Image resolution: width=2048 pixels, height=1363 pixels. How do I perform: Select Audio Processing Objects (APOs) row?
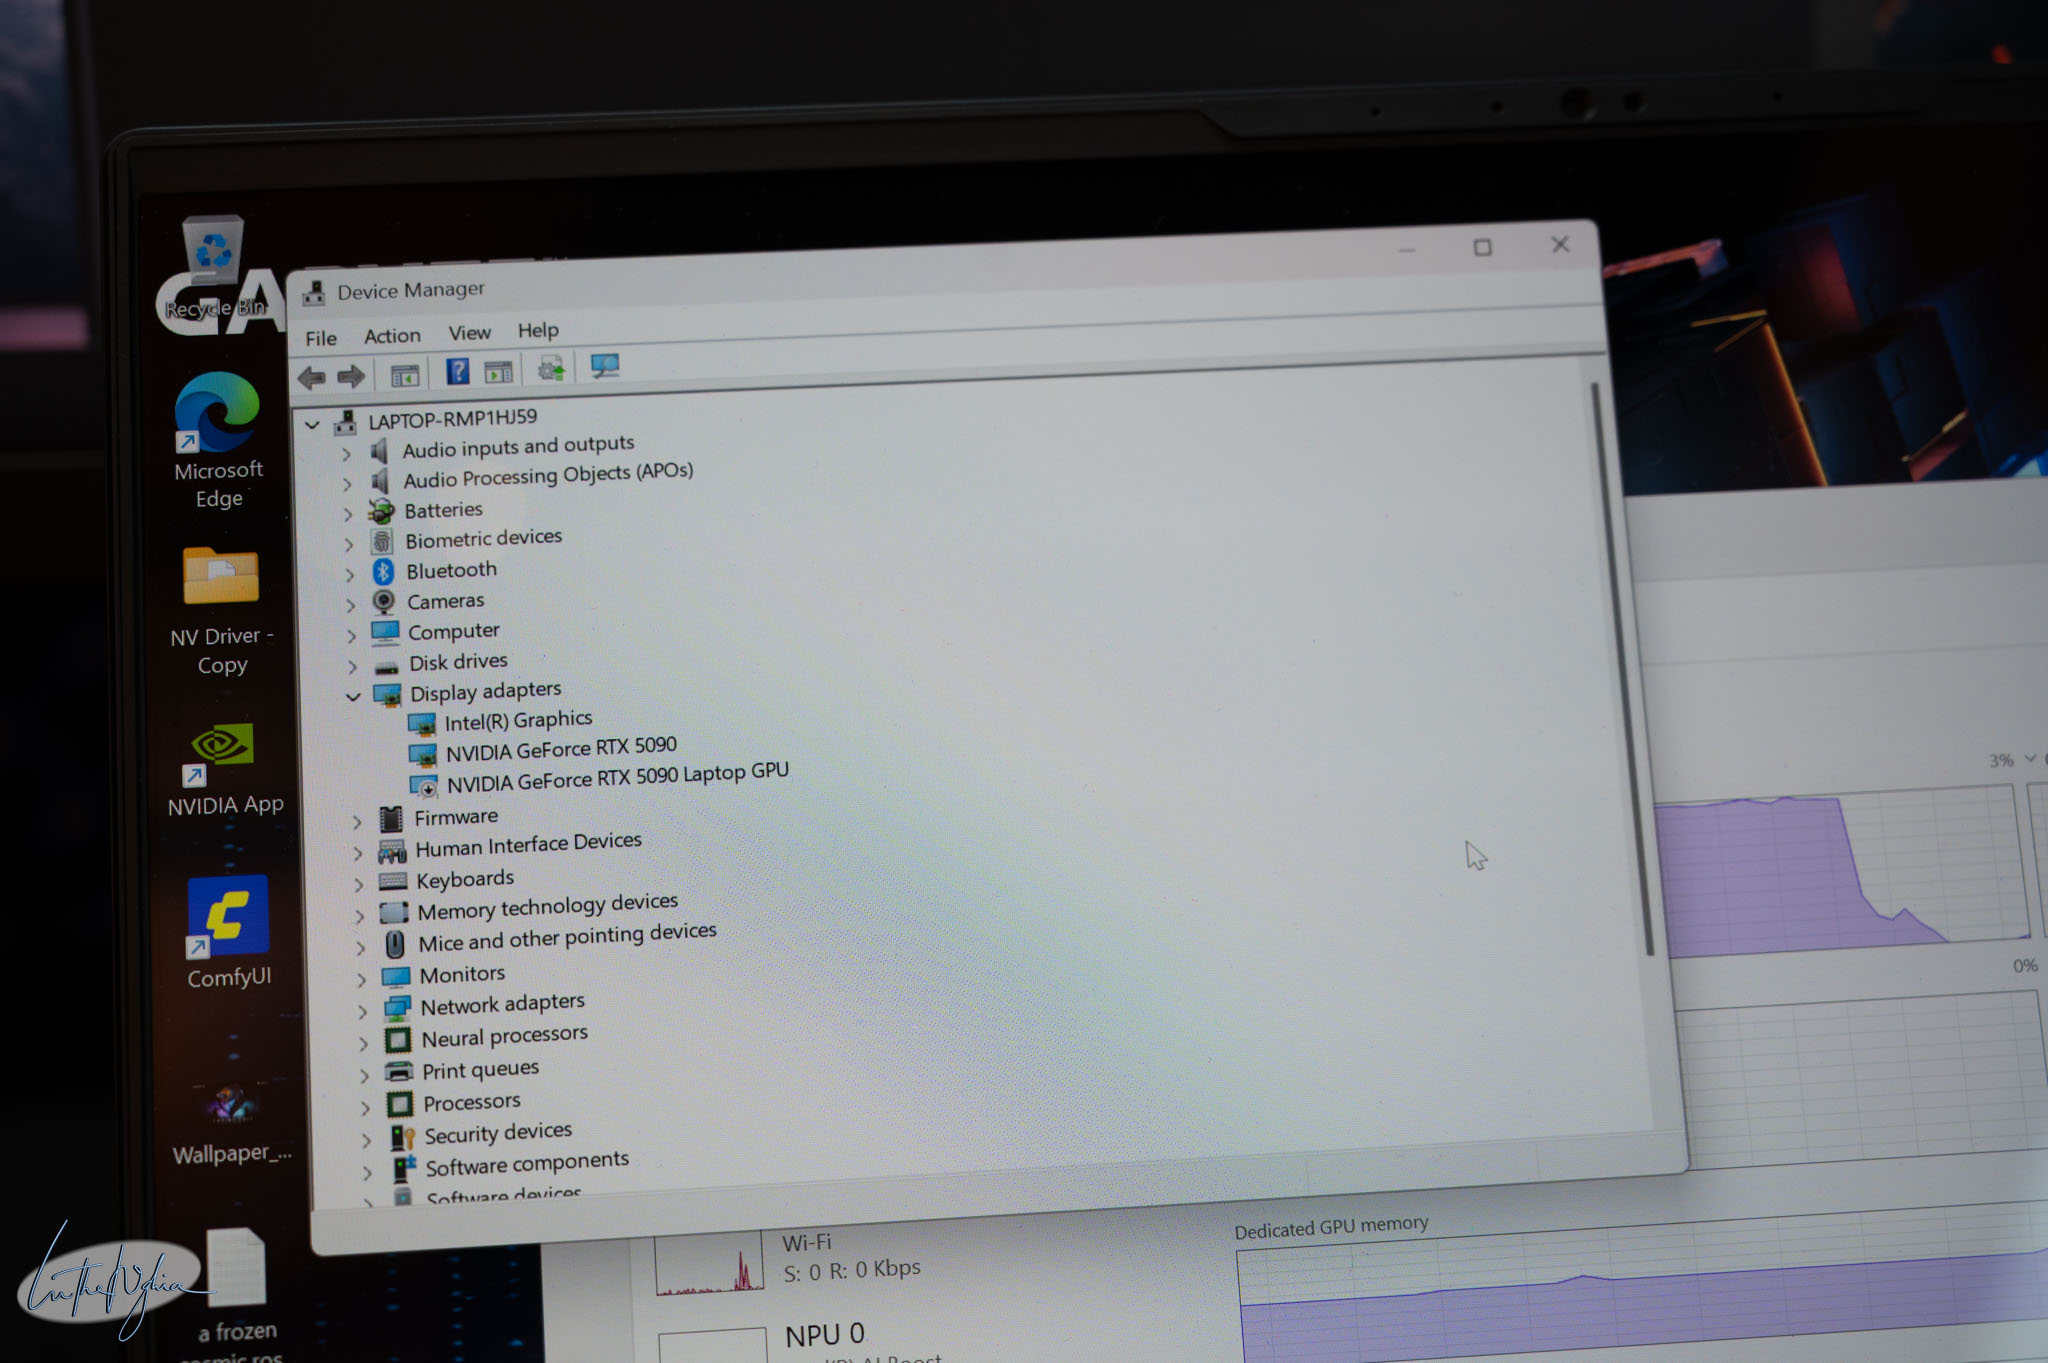[548, 476]
